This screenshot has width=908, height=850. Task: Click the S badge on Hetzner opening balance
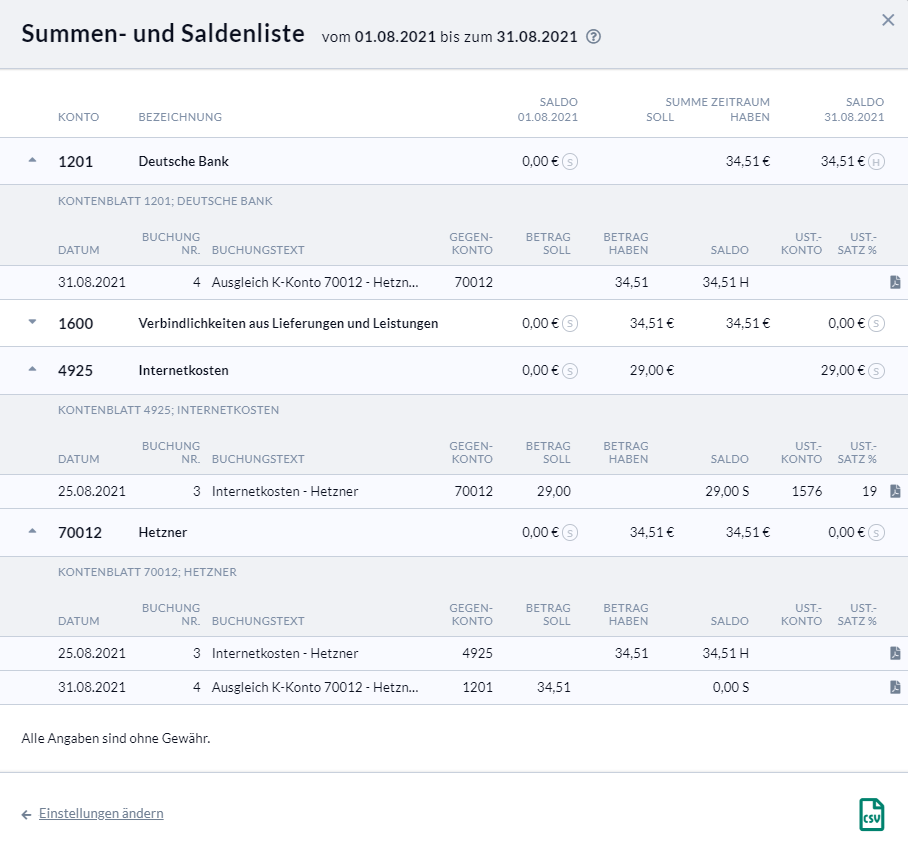pyautogui.click(x=570, y=533)
